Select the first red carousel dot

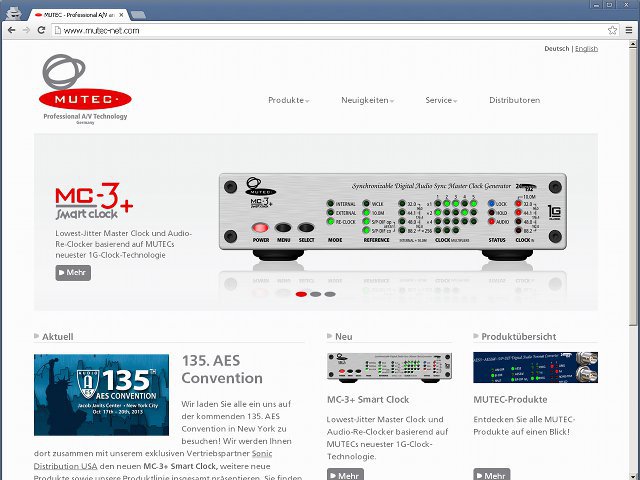(302, 294)
